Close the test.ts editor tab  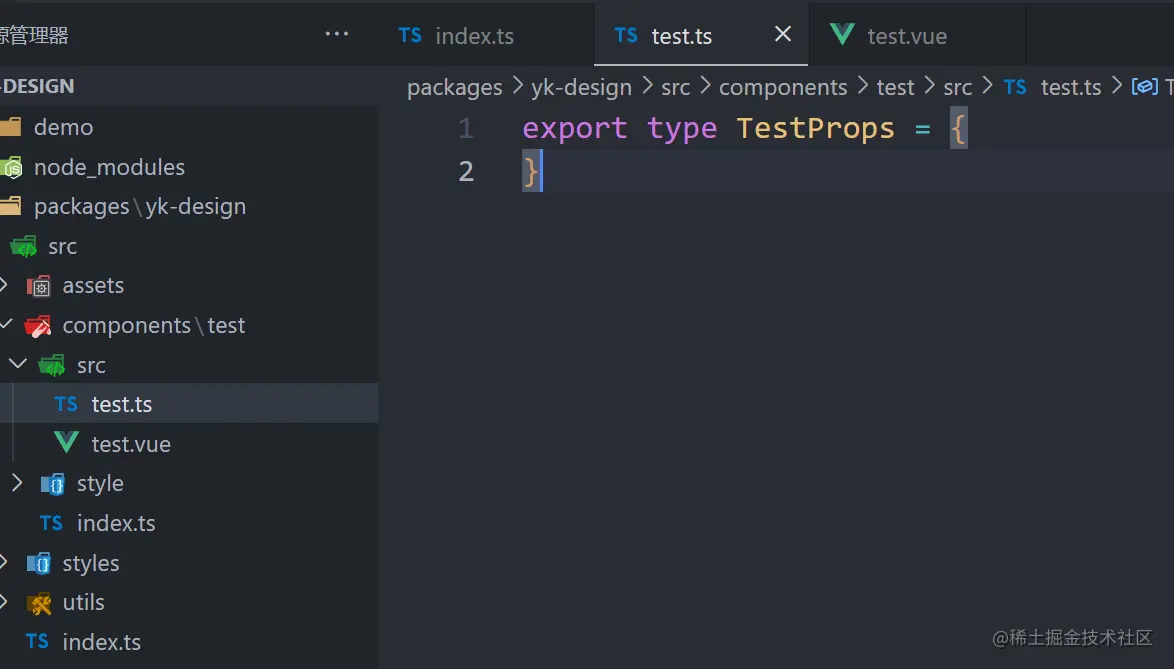[782, 34]
